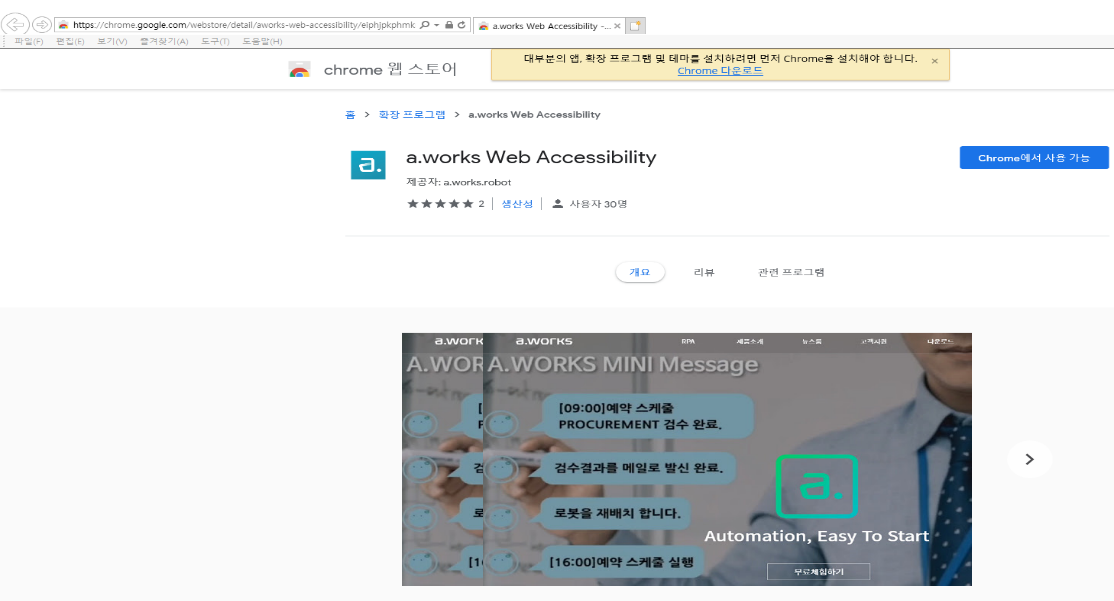Go back with the browser back arrow
The width and height of the screenshot is (1114, 601).
[15, 25]
